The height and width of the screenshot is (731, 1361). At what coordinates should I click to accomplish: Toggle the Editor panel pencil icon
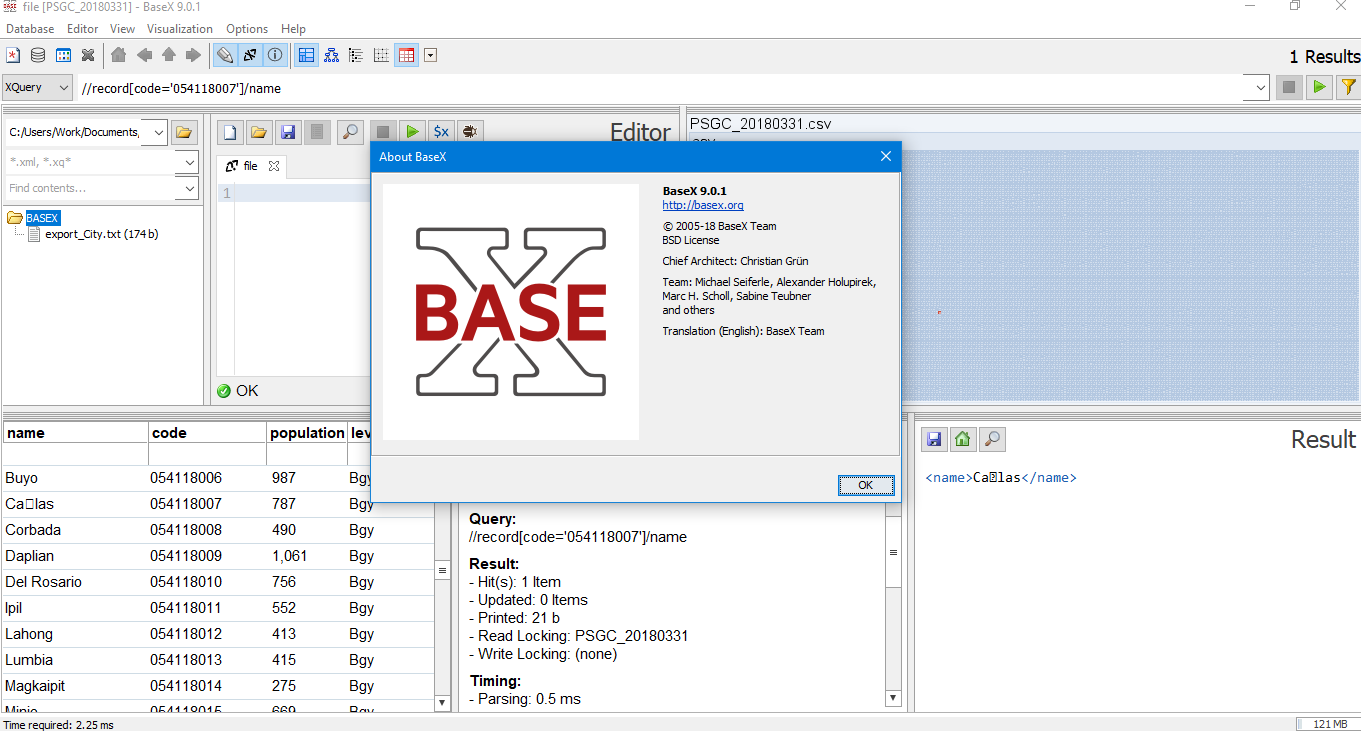pos(225,55)
